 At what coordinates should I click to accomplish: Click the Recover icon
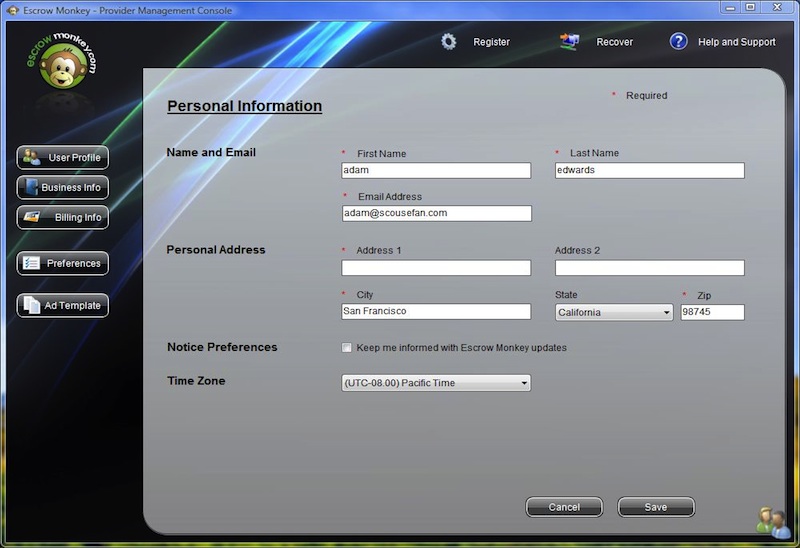tap(570, 42)
